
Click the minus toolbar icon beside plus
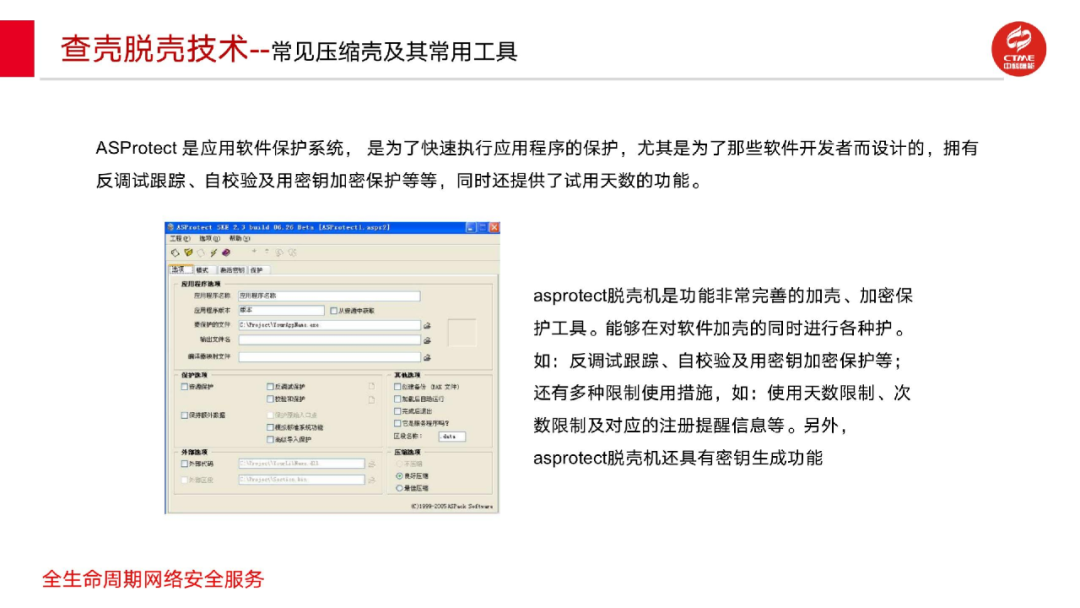[x=267, y=252]
